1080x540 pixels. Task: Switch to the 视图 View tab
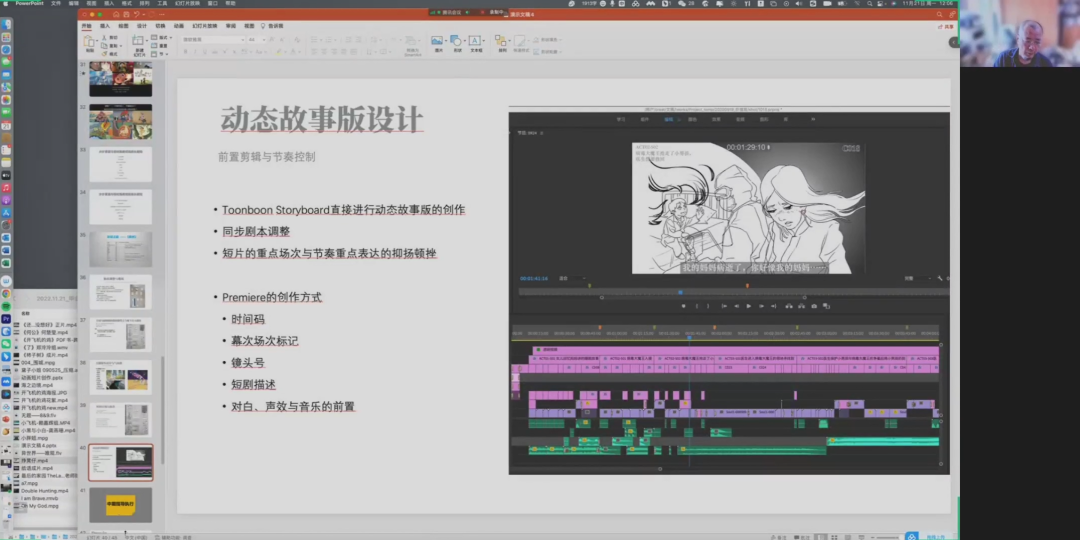point(249,26)
